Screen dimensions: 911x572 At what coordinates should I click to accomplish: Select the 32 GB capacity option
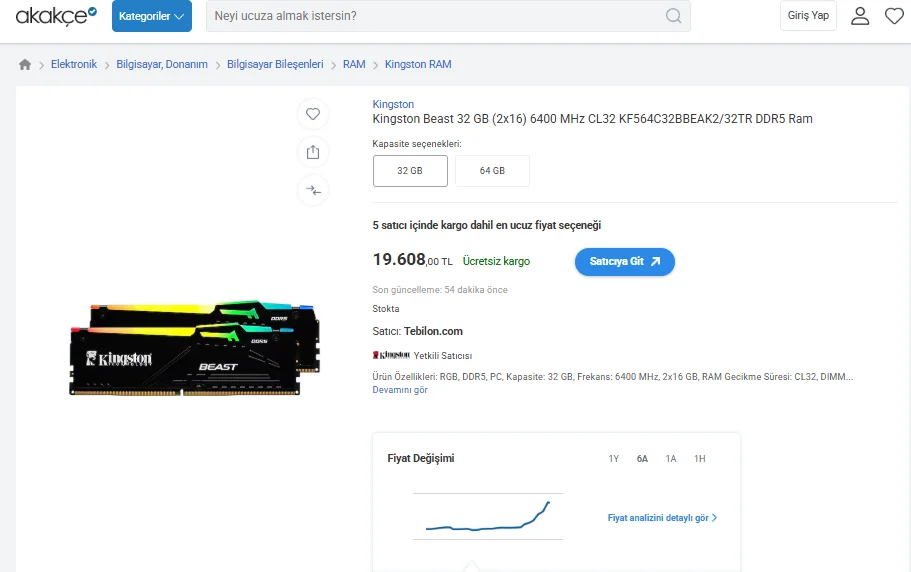coord(410,171)
